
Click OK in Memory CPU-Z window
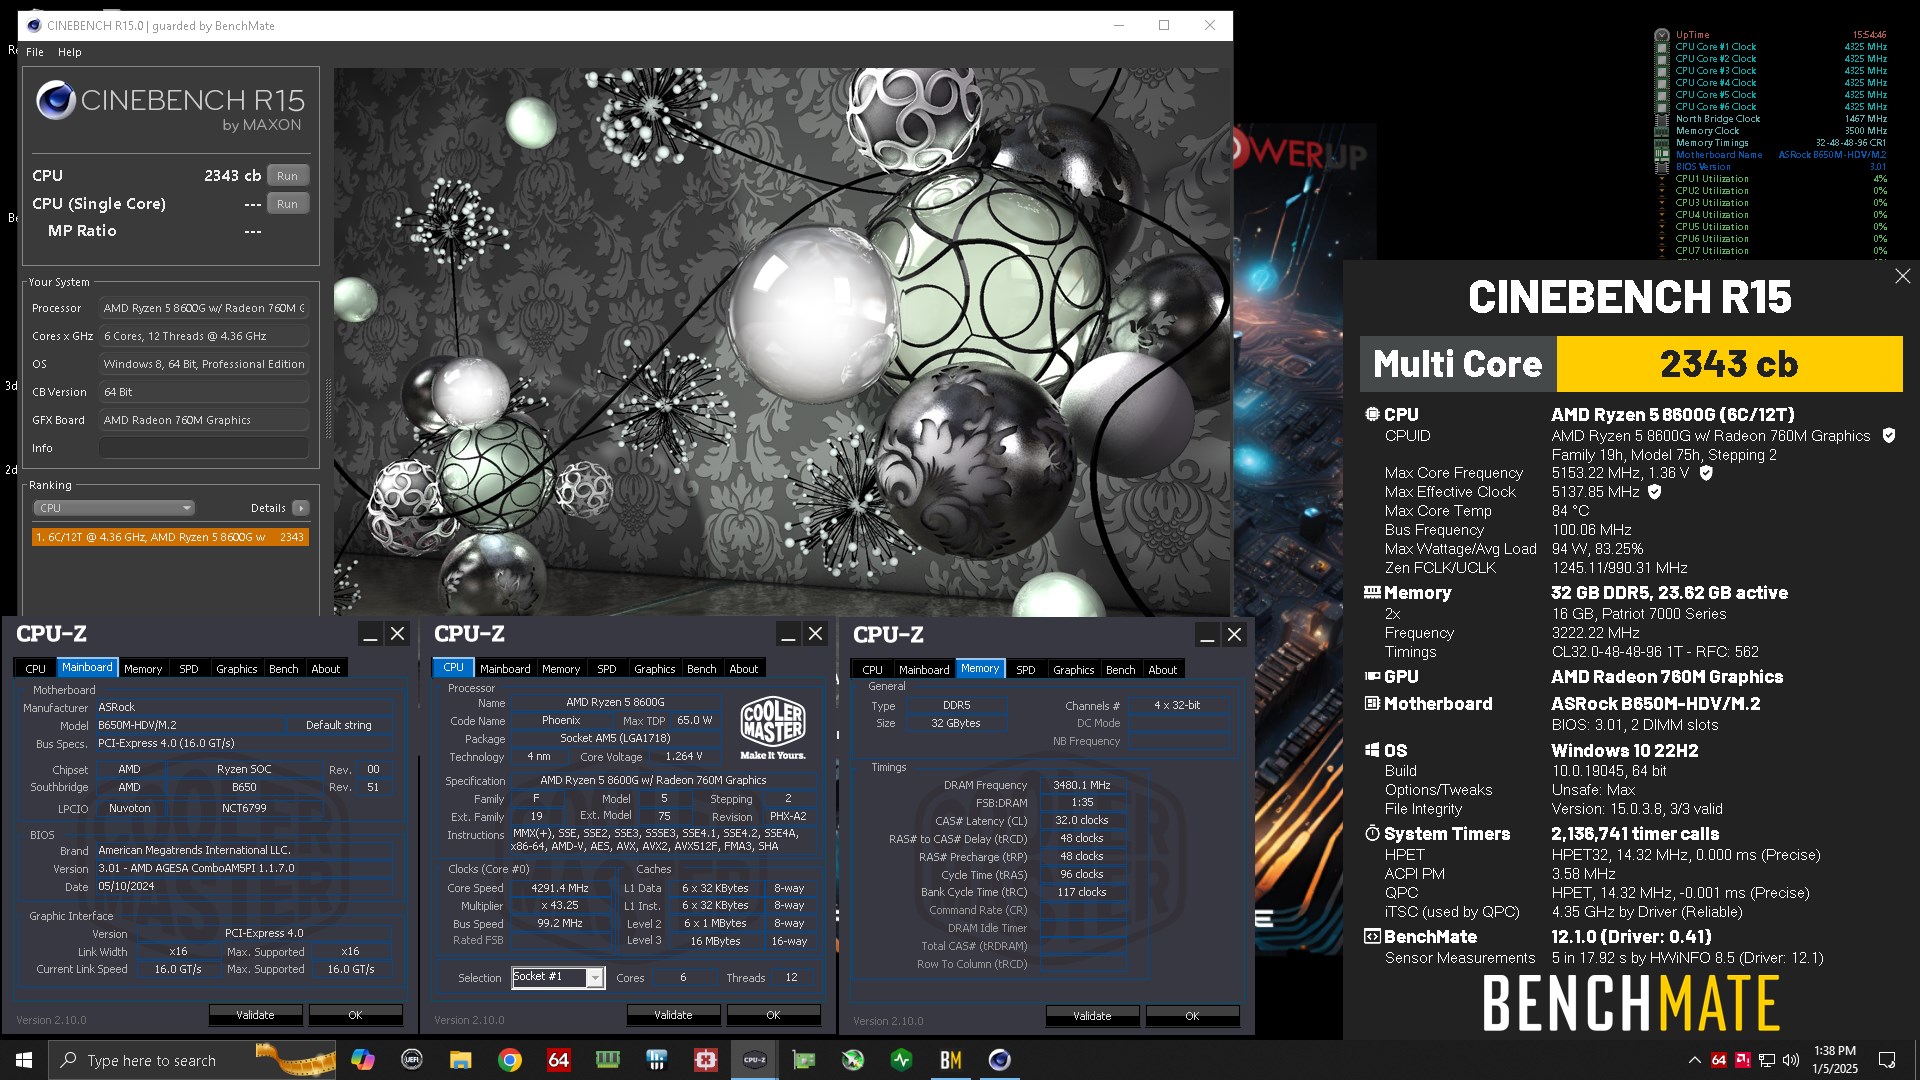point(1192,1016)
